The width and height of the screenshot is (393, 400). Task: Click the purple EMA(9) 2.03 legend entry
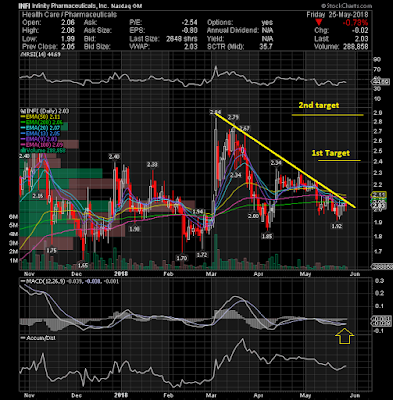pos(39,139)
